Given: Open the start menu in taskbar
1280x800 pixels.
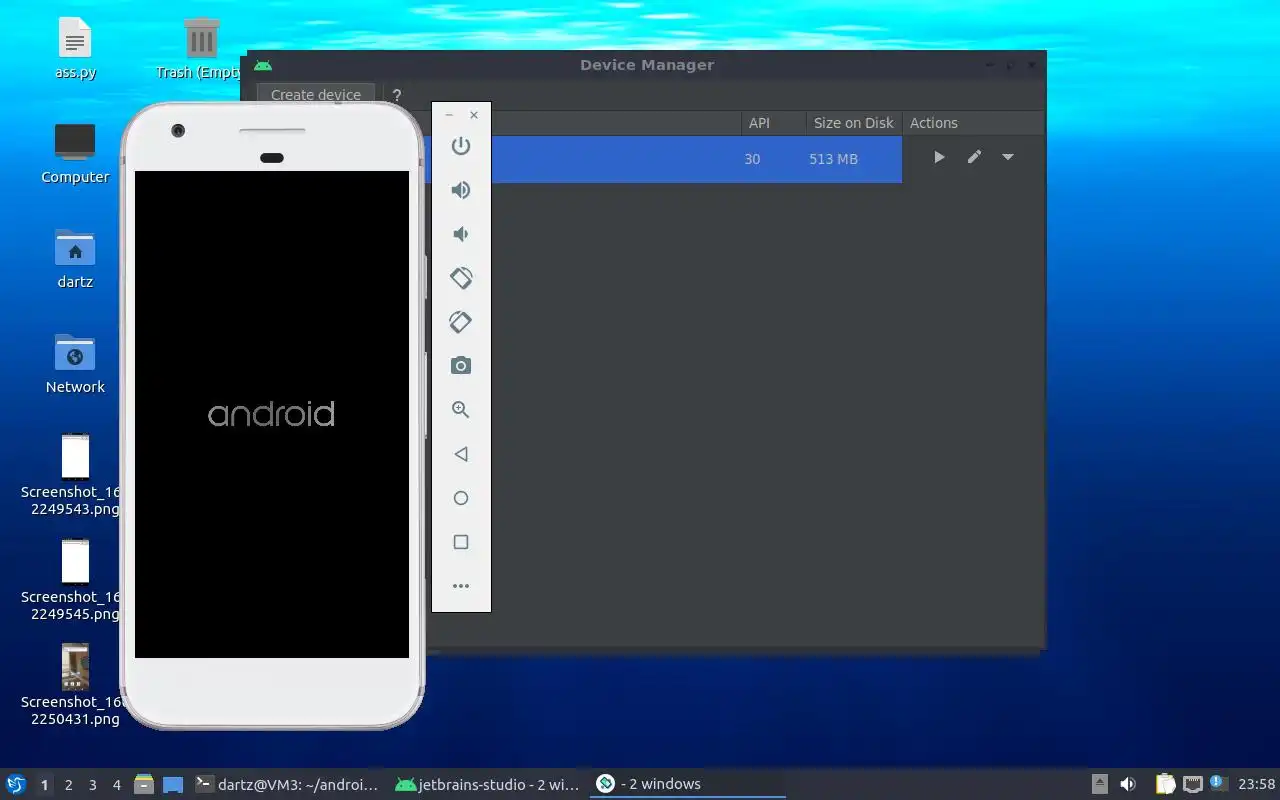Looking at the screenshot, I should [16, 784].
